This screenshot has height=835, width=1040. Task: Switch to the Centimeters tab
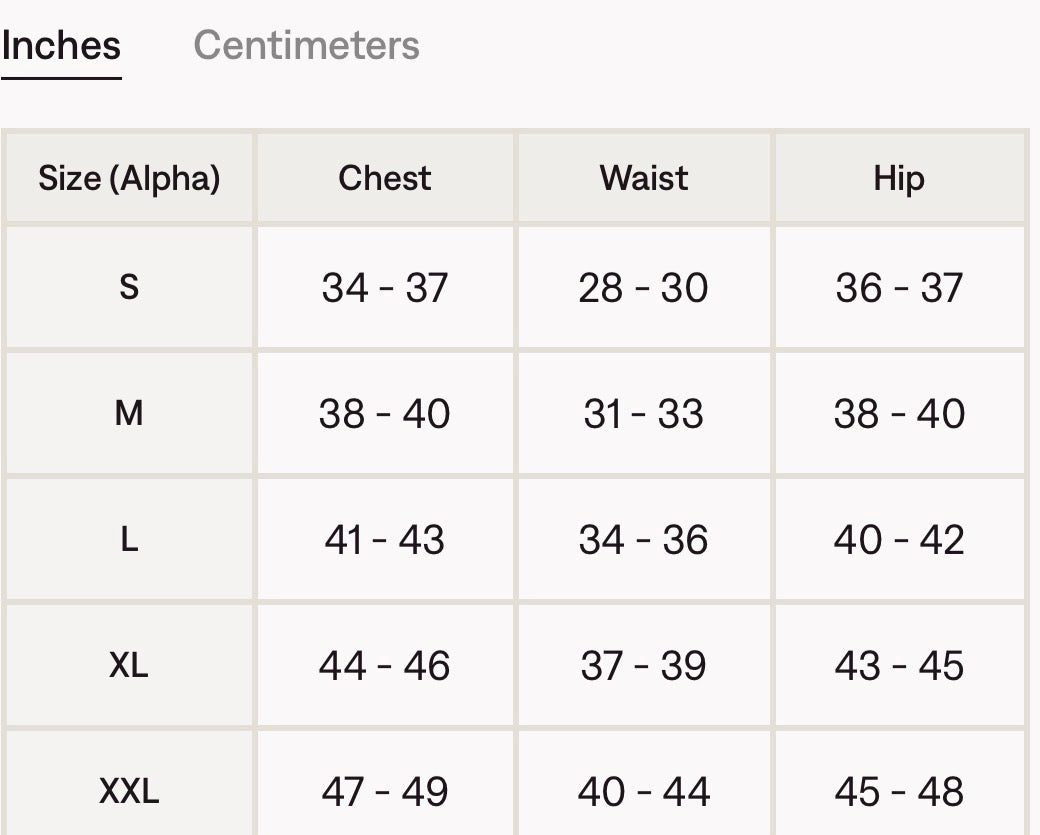[306, 46]
